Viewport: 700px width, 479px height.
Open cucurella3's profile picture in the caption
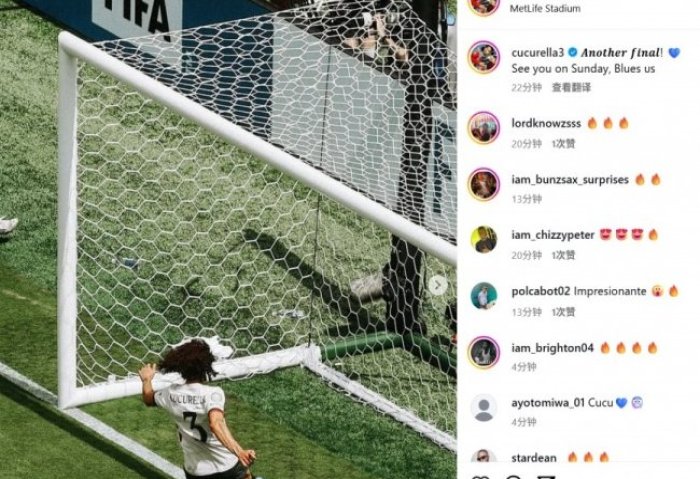[483, 57]
